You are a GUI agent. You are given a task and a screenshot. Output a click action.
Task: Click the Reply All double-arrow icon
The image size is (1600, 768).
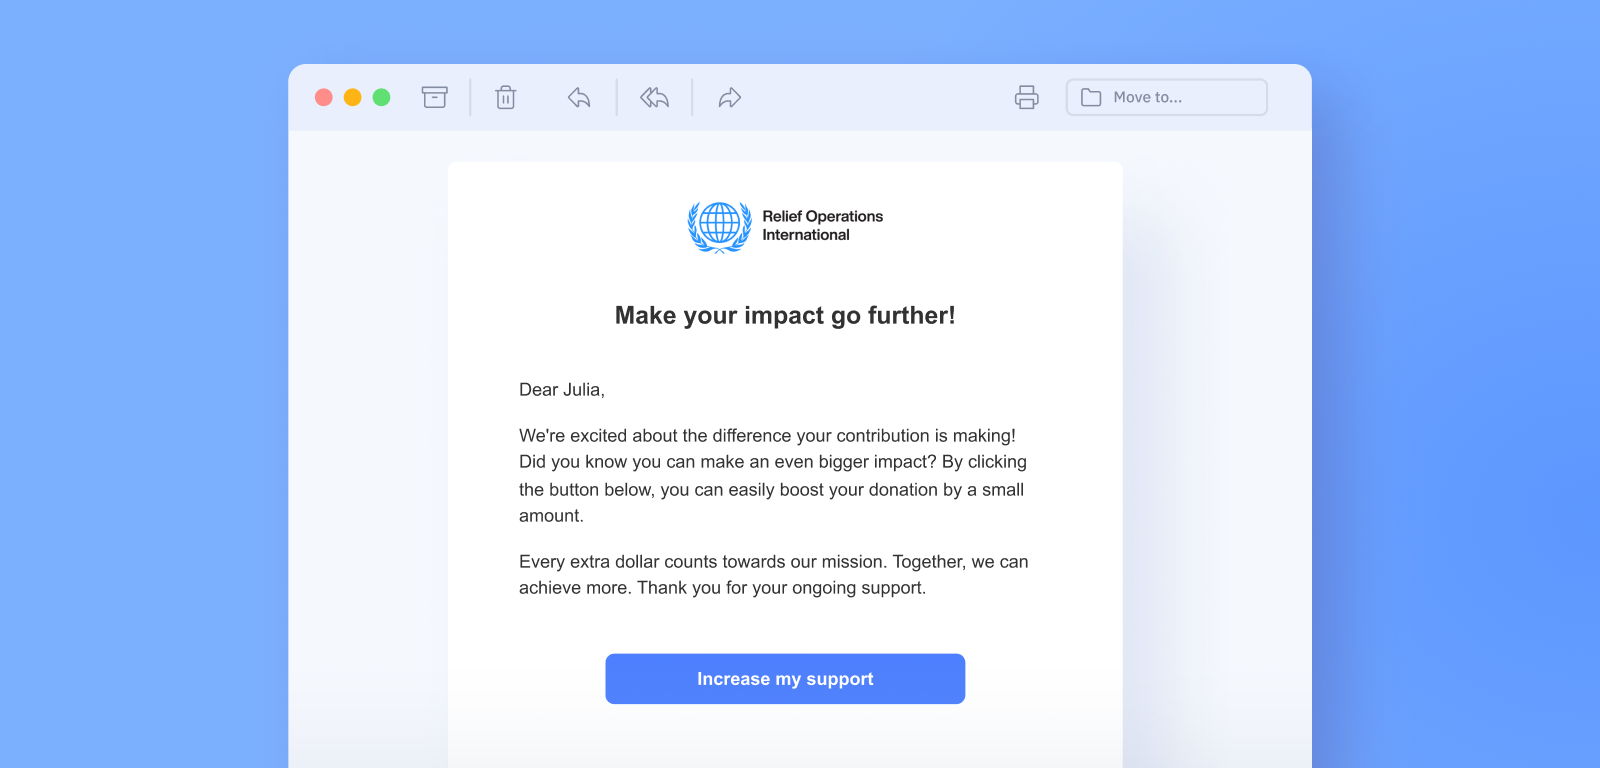(655, 97)
